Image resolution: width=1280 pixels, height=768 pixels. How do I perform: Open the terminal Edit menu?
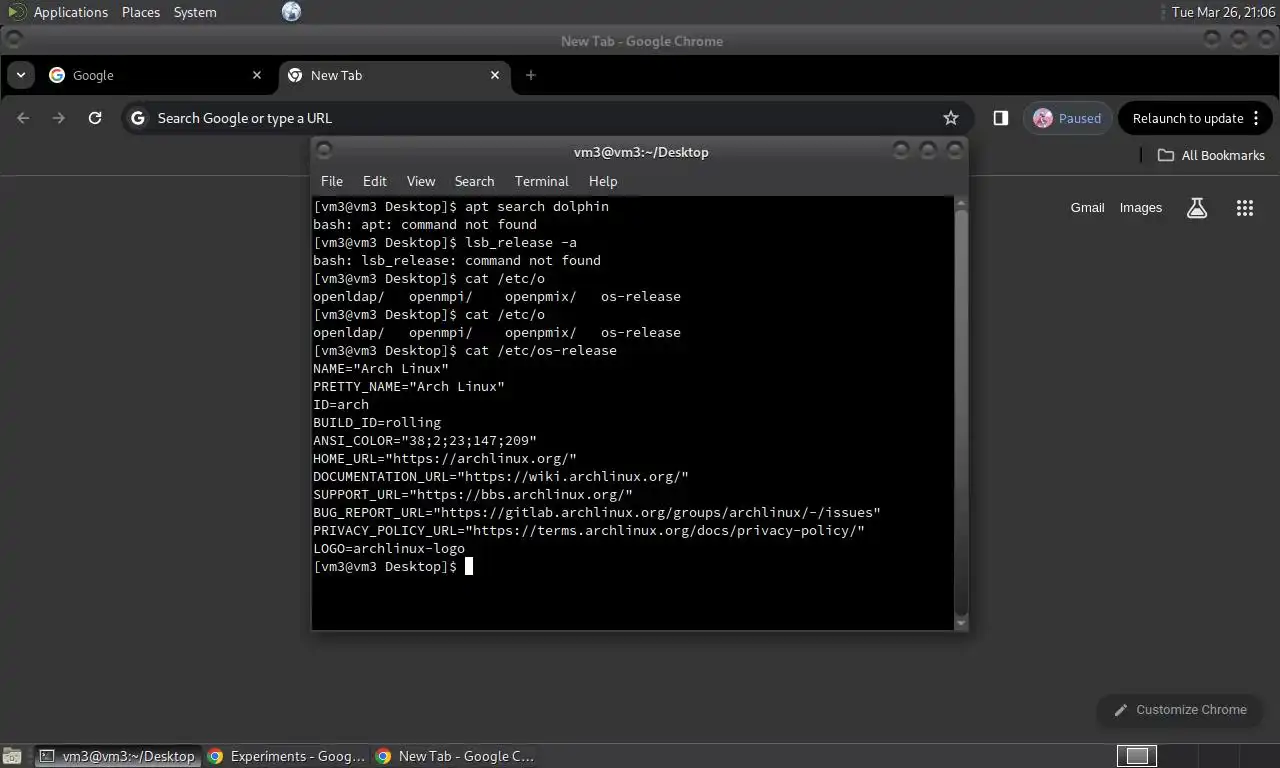(x=375, y=181)
